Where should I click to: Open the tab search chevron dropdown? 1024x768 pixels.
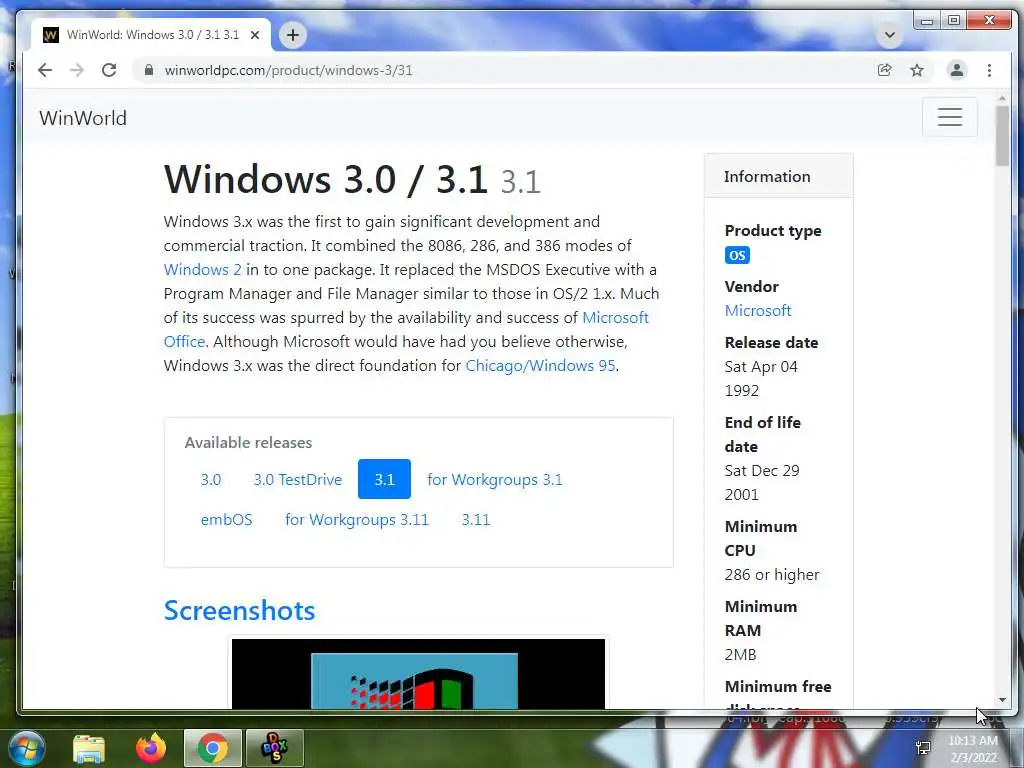coord(889,35)
